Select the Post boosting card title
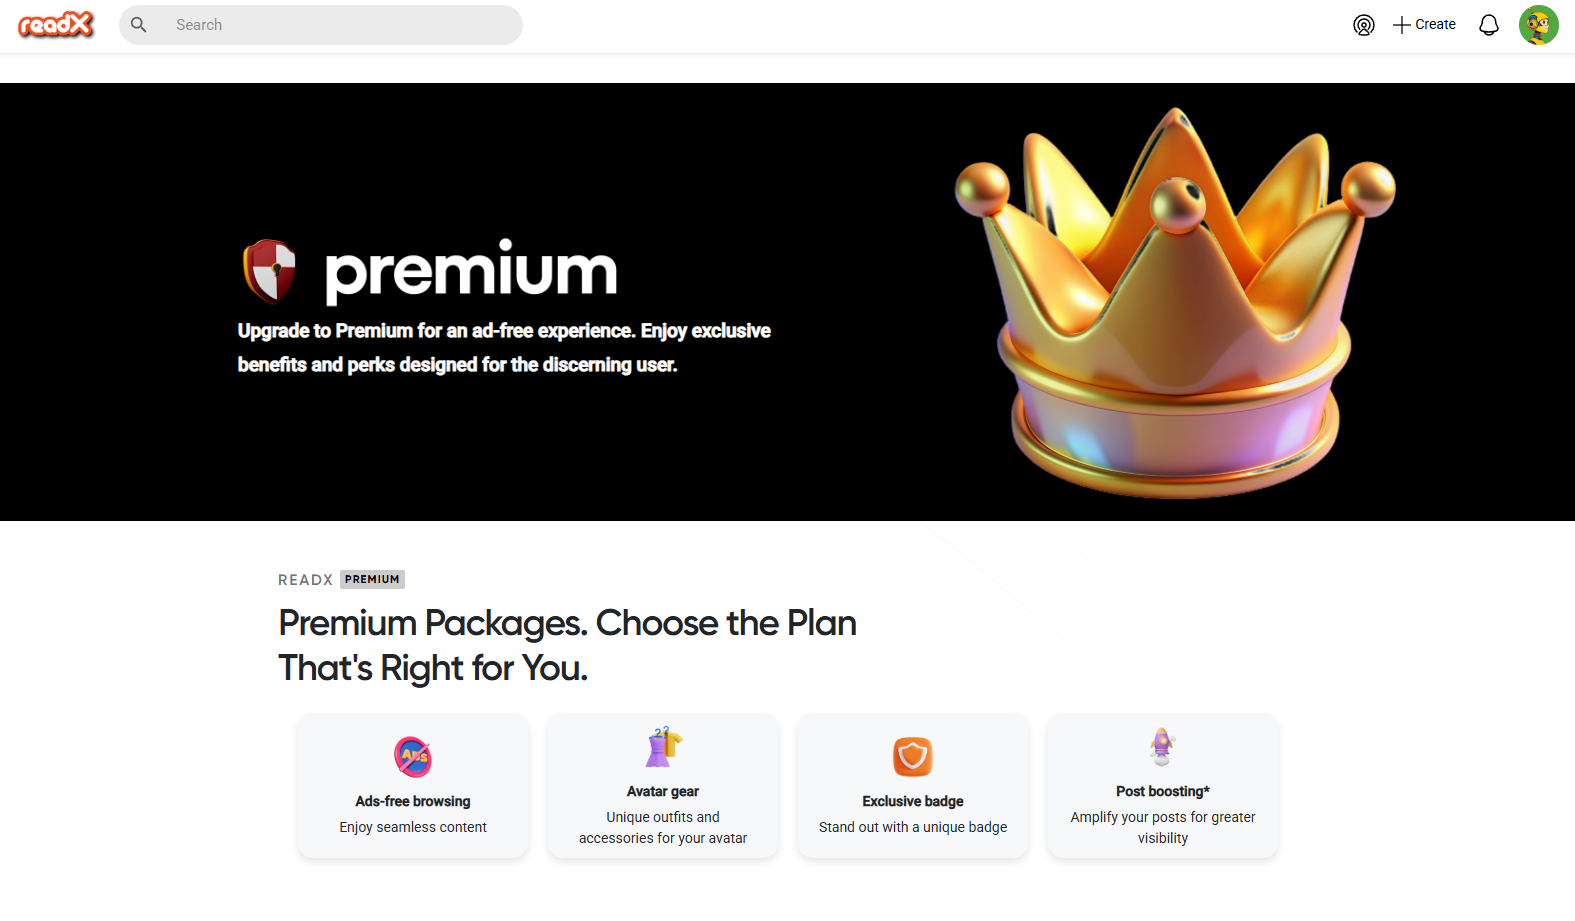 [1163, 791]
